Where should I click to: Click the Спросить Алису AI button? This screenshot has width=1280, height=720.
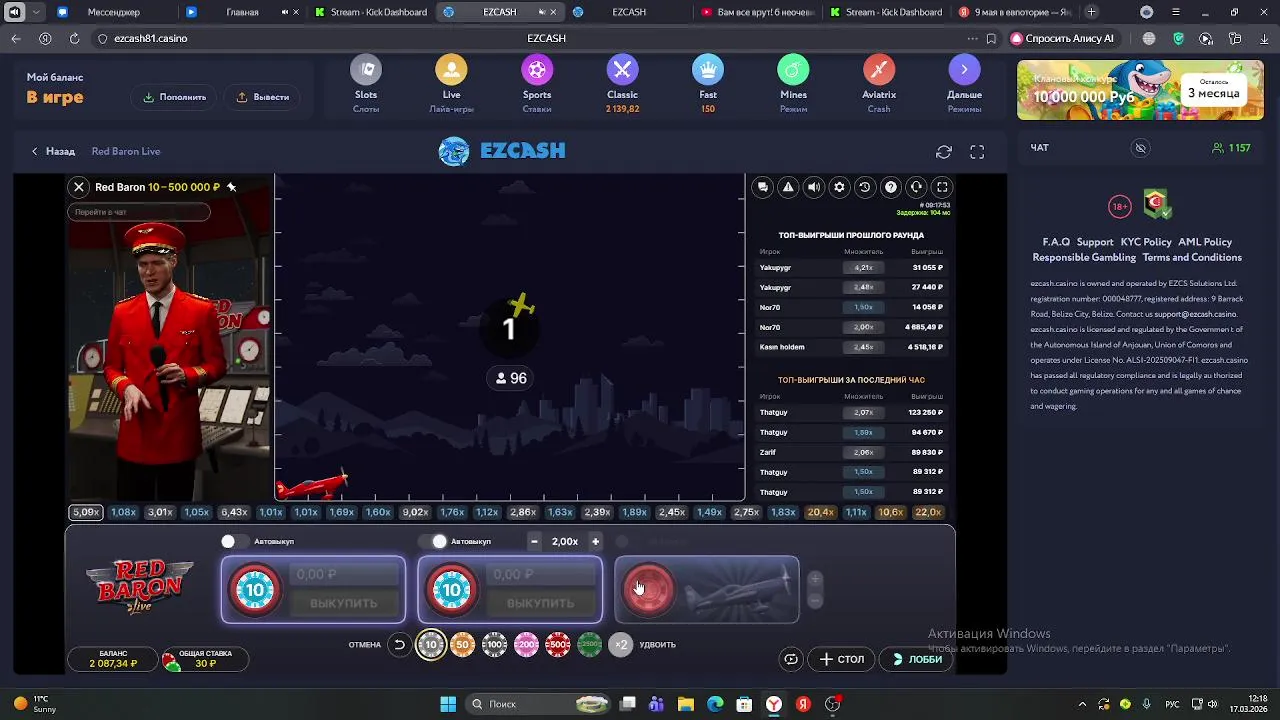click(1062, 38)
